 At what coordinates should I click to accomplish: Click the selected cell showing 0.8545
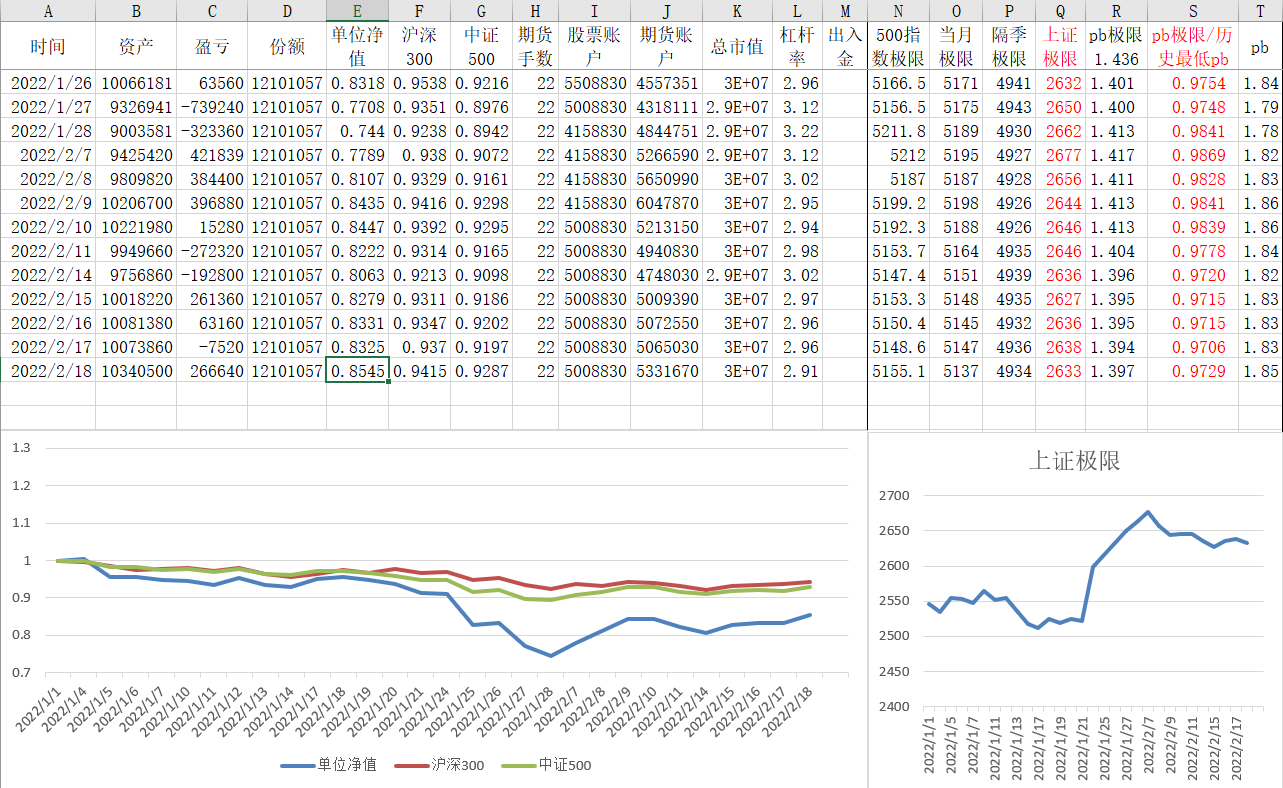click(357, 371)
